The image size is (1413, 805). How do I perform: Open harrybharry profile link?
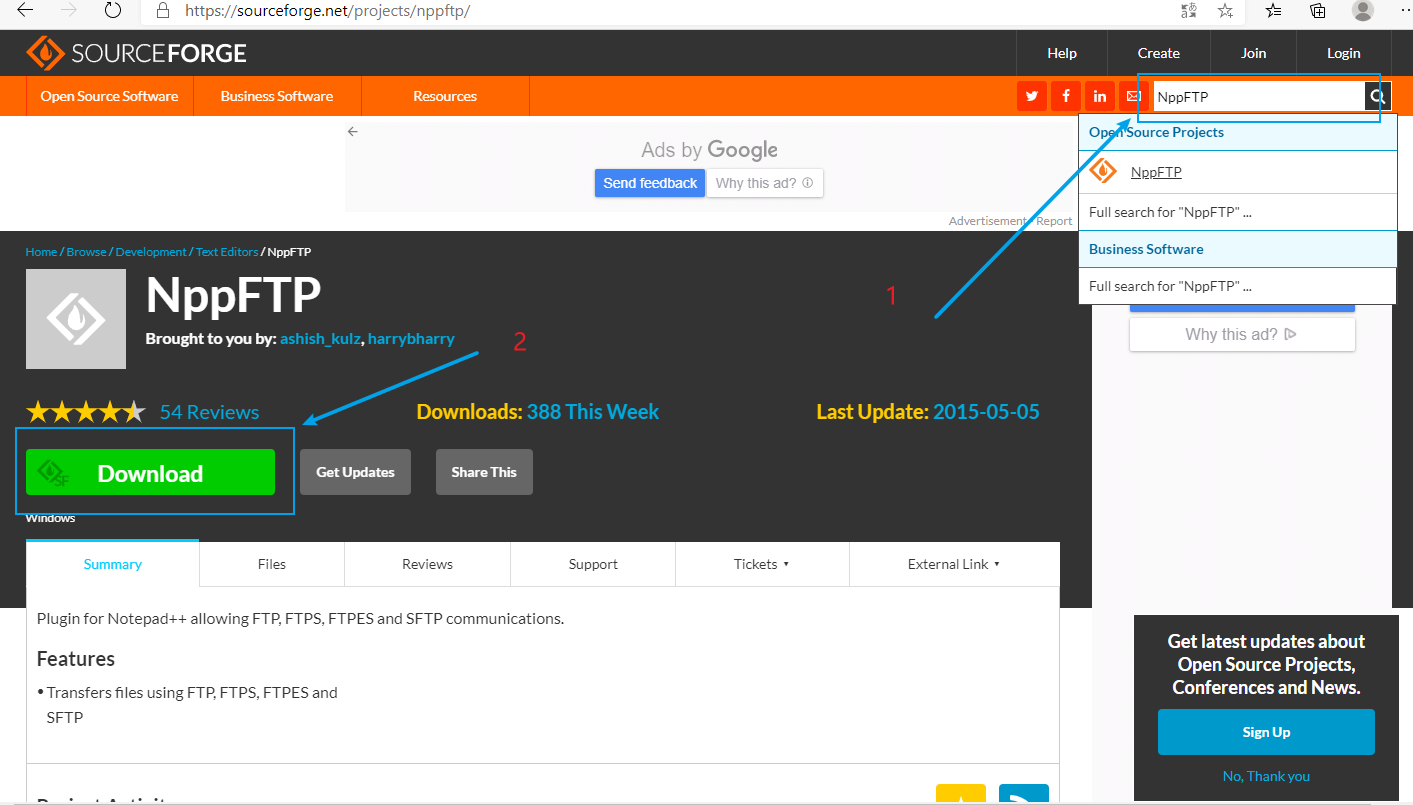click(411, 339)
